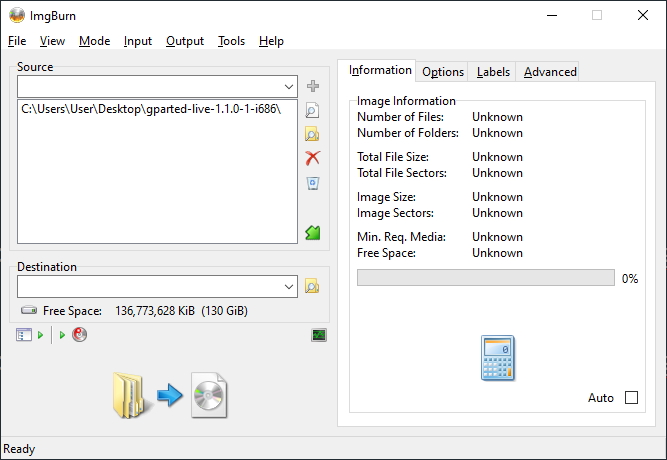
Task: Enable the Auto checkbox
Action: click(x=631, y=398)
